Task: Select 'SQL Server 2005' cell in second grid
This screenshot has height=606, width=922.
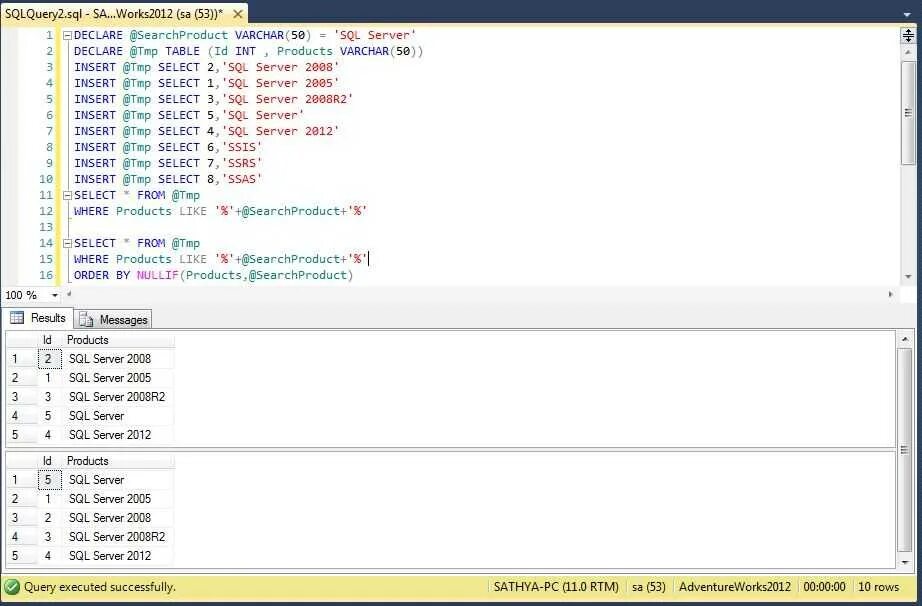Action: (118, 499)
